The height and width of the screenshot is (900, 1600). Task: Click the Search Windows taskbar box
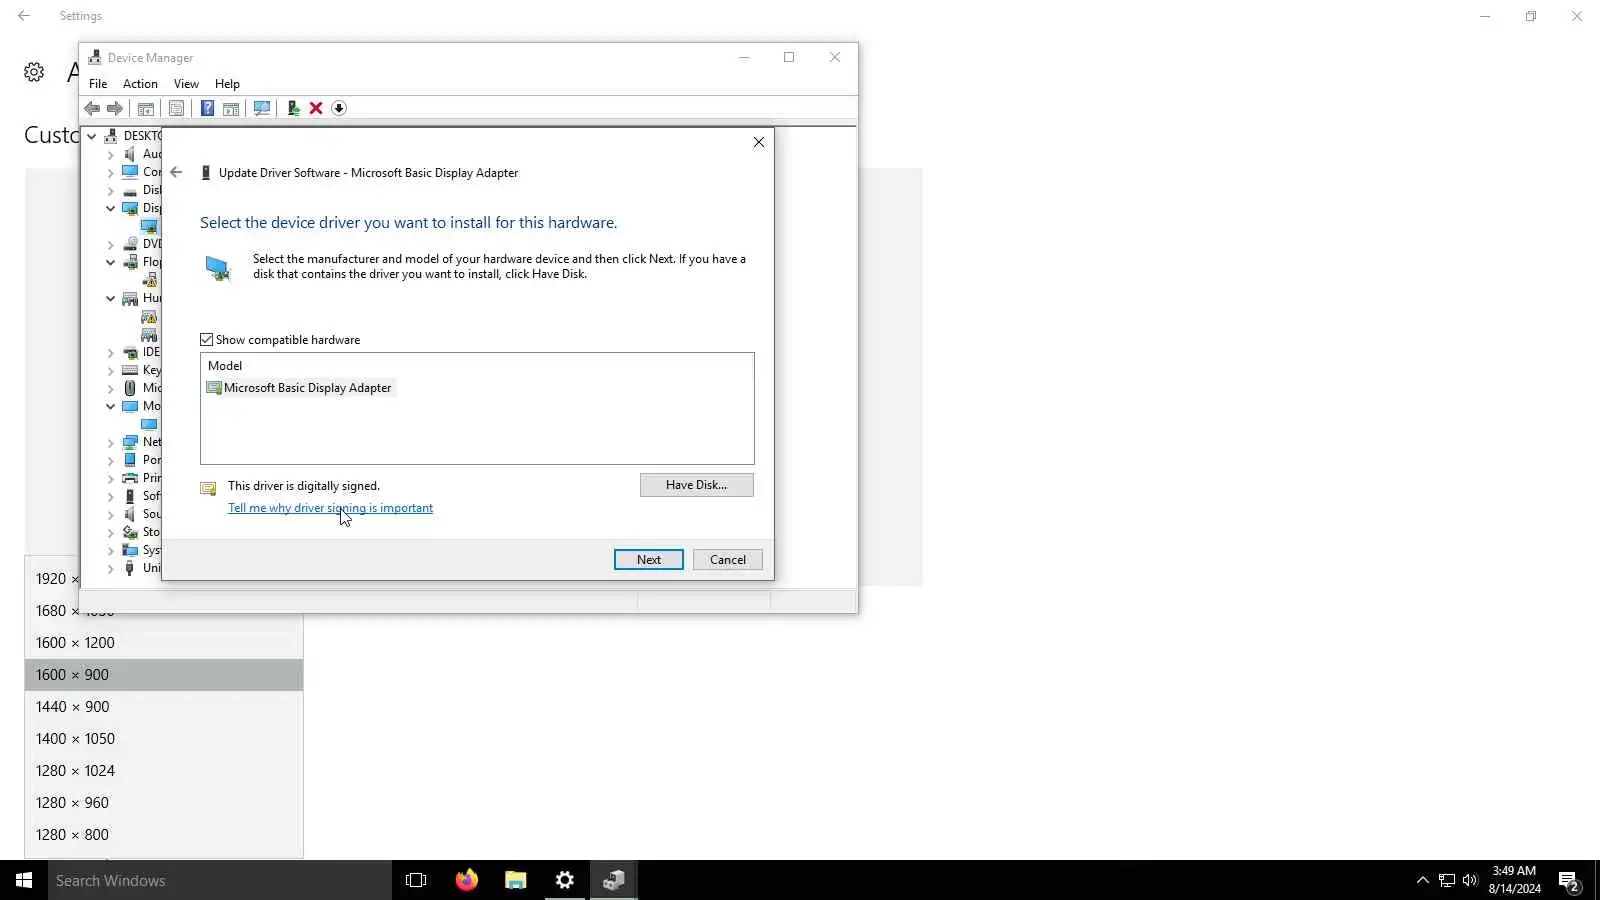(x=220, y=880)
